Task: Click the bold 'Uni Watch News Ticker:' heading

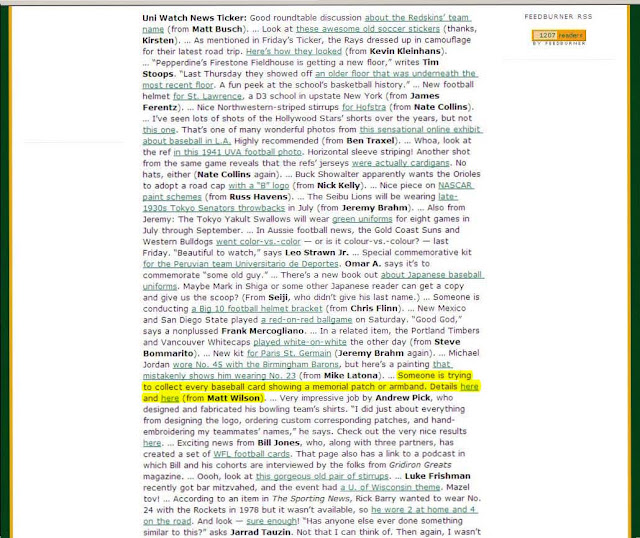Action: pos(194,18)
